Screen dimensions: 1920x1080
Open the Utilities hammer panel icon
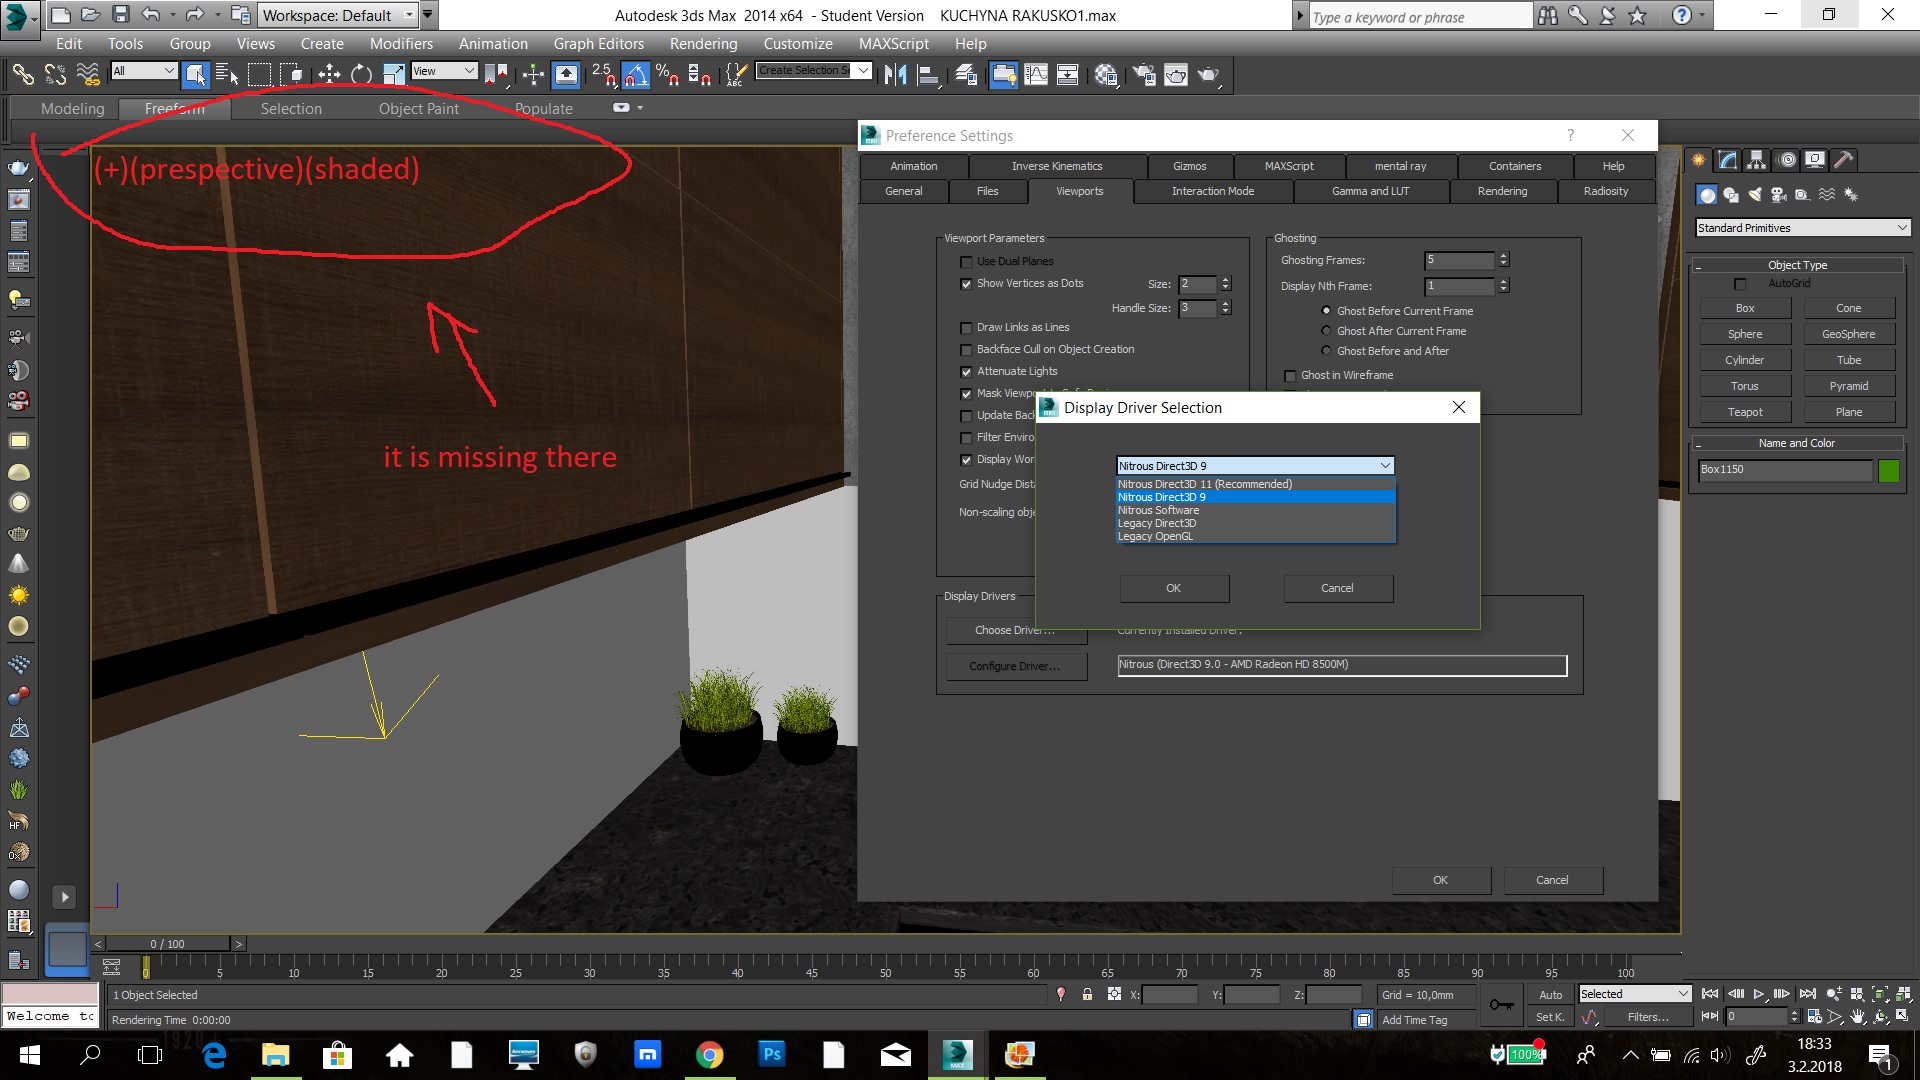coord(1844,160)
